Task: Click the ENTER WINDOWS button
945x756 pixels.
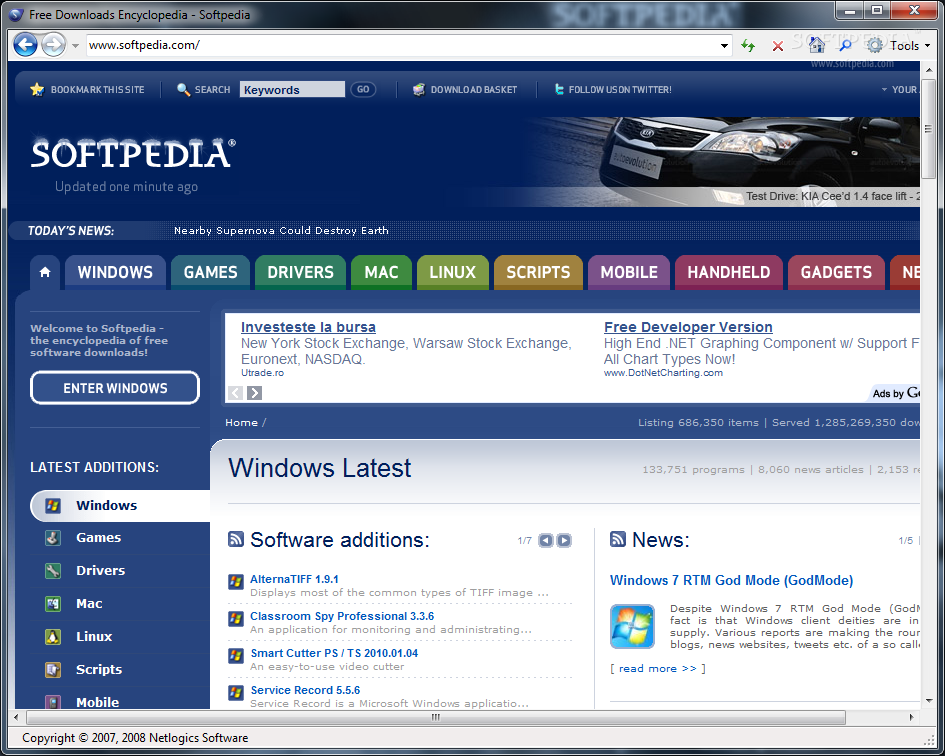Action: tap(115, 388)
